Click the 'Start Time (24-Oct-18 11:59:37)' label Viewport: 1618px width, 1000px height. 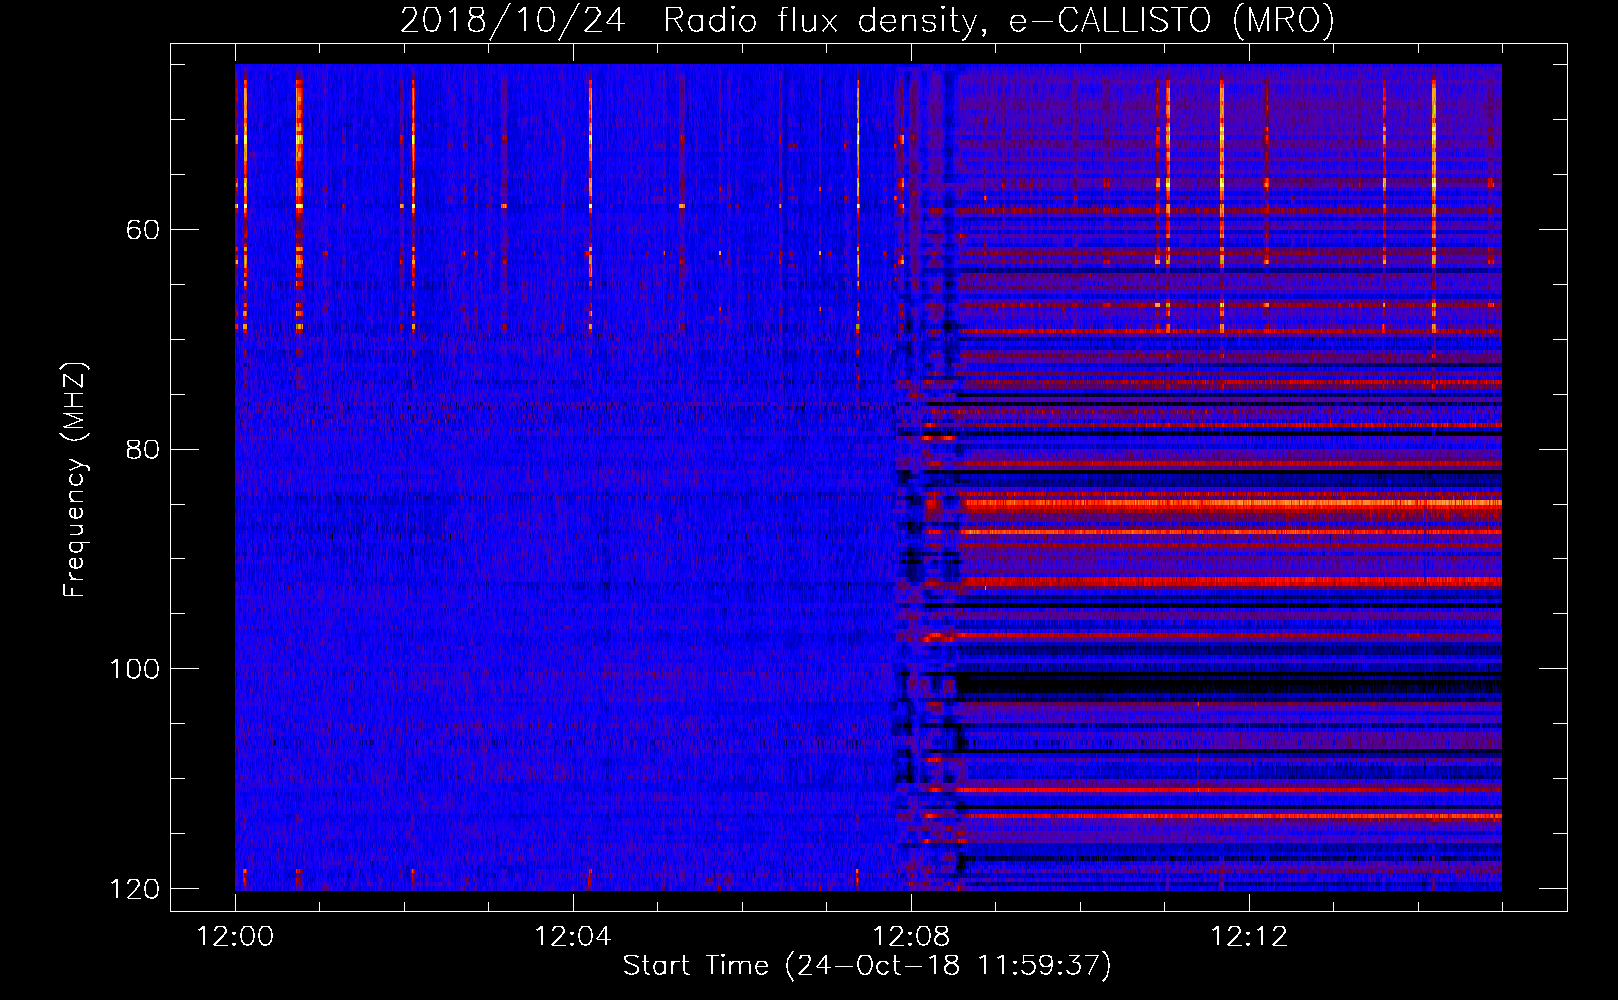click(x=867, y=966)
